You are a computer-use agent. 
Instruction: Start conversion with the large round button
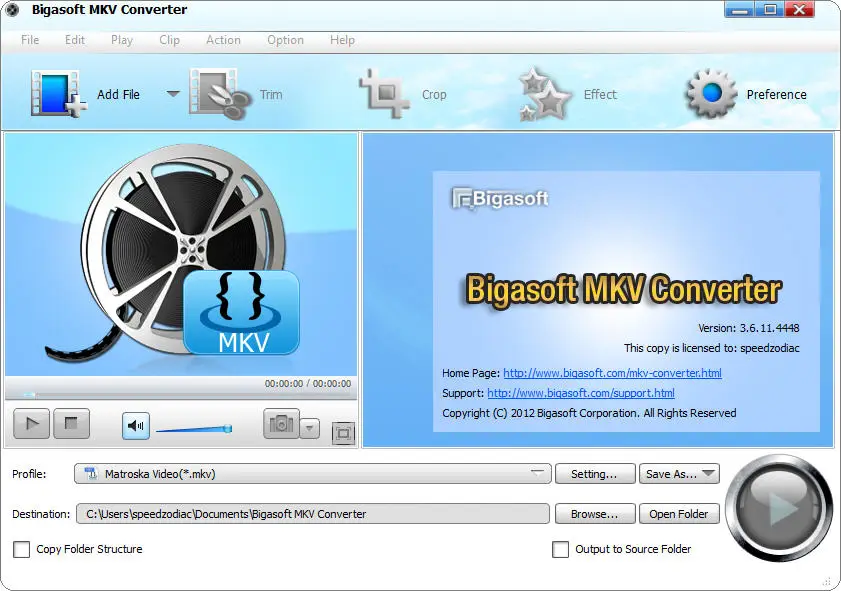[x=779, y=507]
